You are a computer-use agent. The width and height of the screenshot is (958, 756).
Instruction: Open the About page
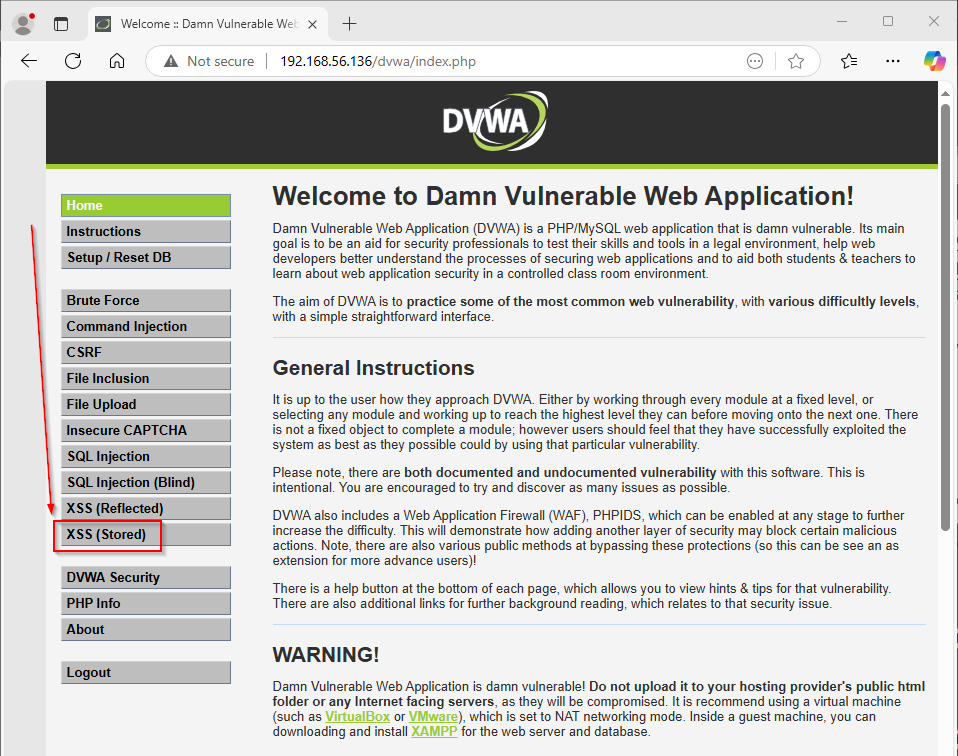(146, 629)
